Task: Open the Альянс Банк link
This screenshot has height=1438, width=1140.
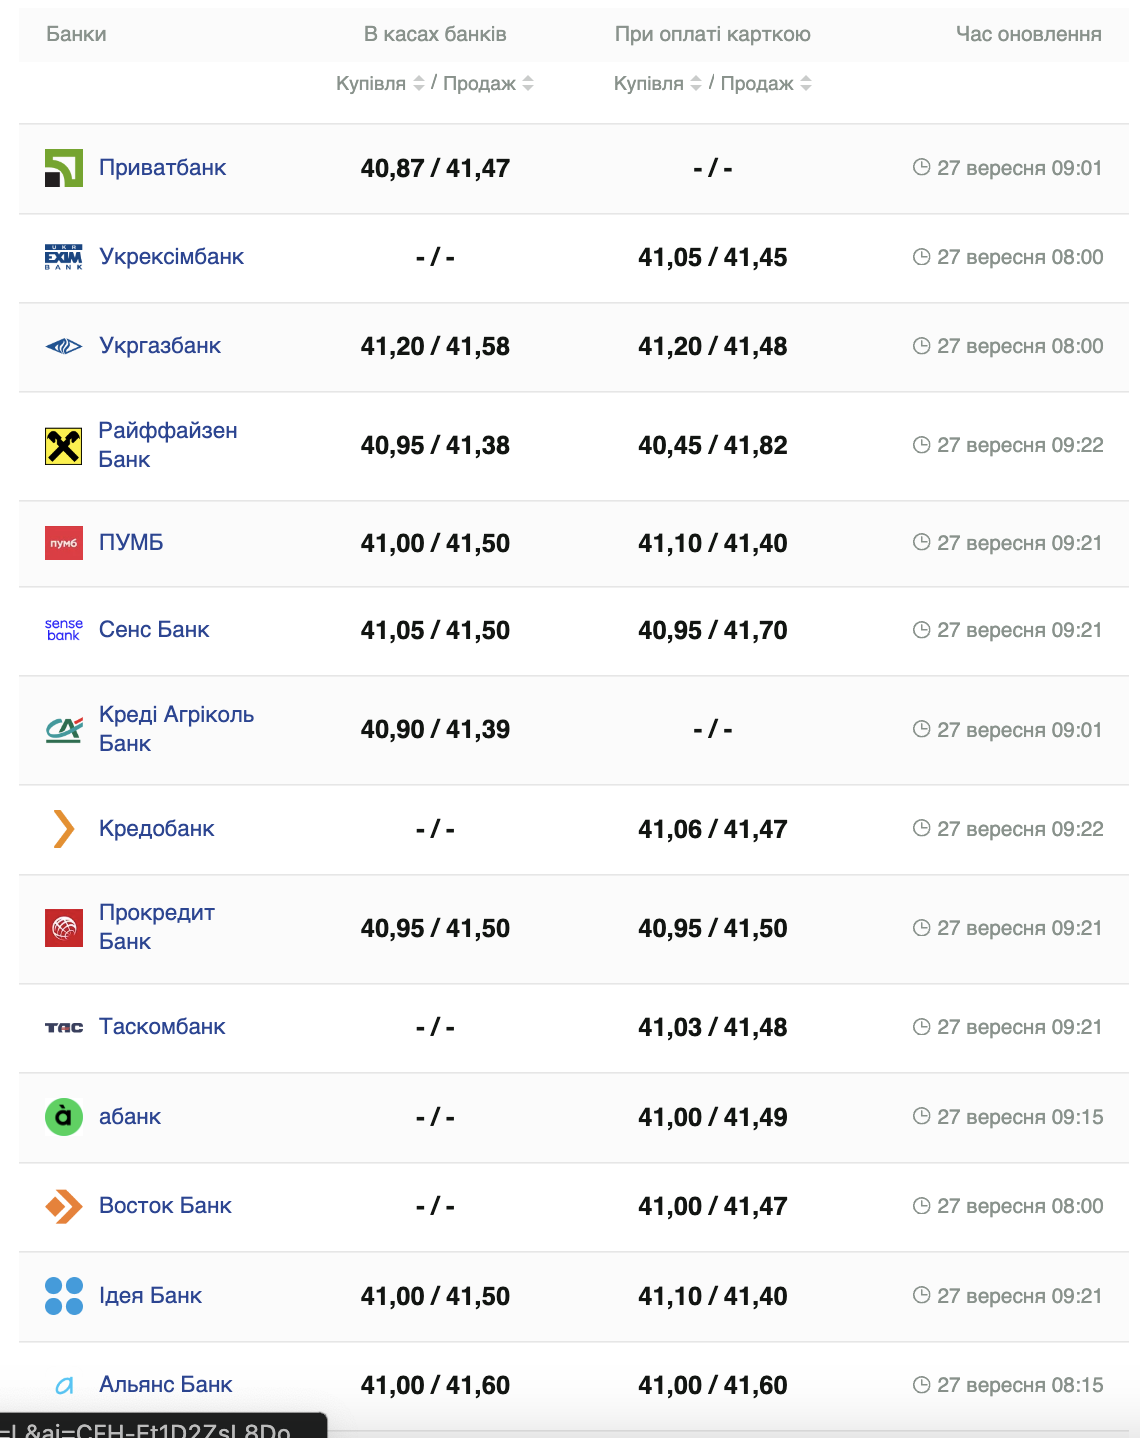Action: click(166, 1385)
